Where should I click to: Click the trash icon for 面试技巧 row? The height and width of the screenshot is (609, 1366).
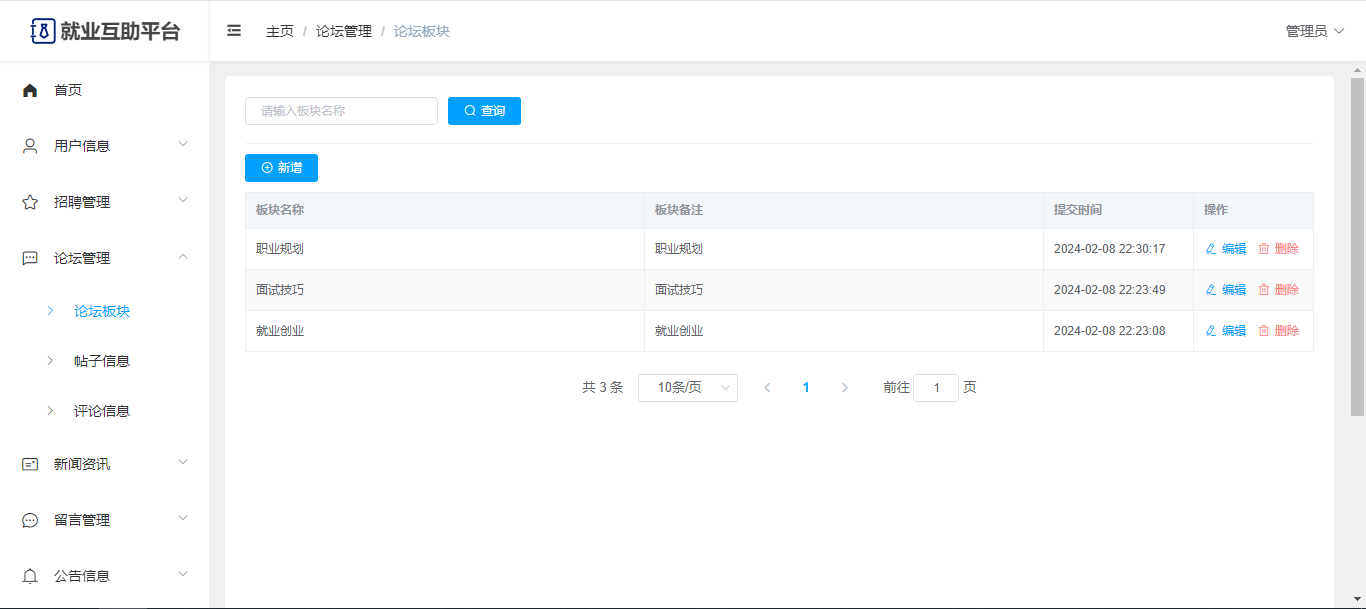point(1263,290)
